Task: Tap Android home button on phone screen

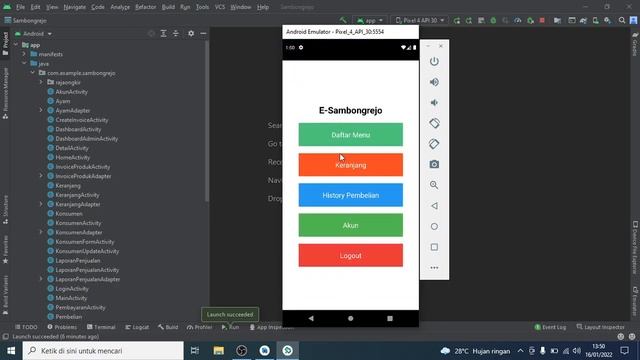Action: coord(351,318)
